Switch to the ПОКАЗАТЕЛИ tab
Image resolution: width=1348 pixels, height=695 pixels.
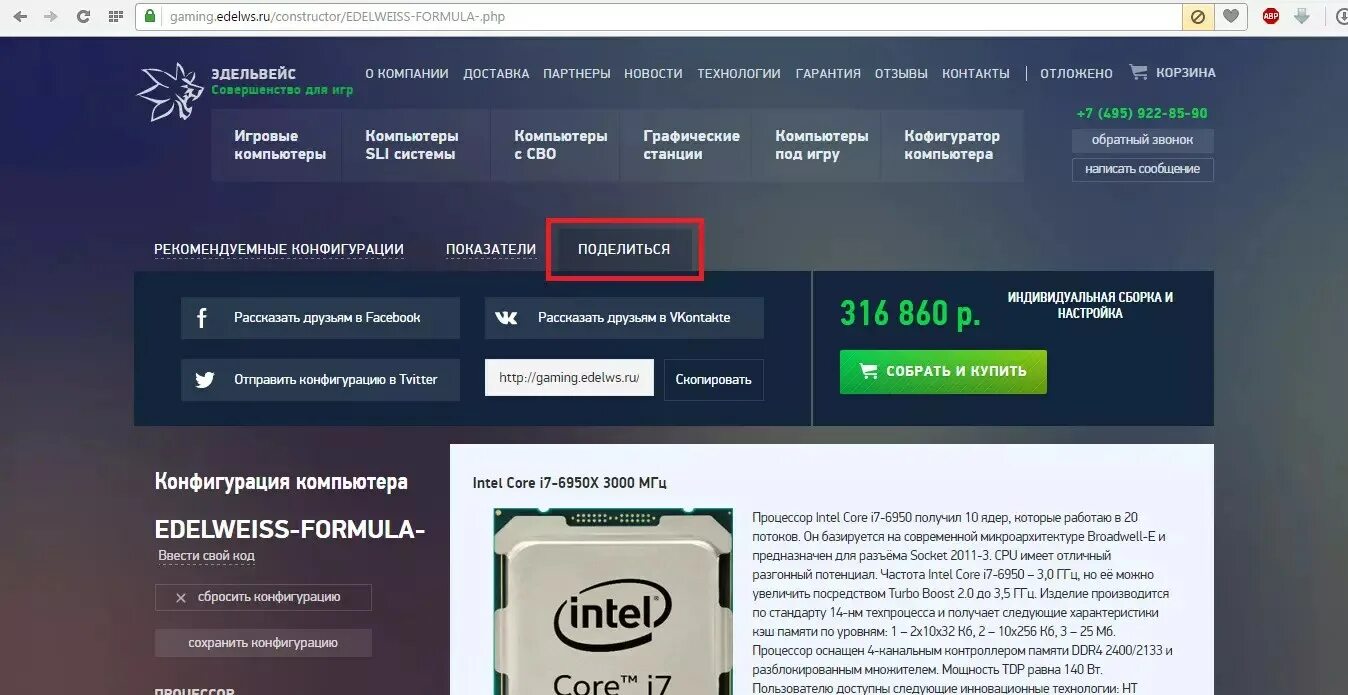click(x=491, y=249)
